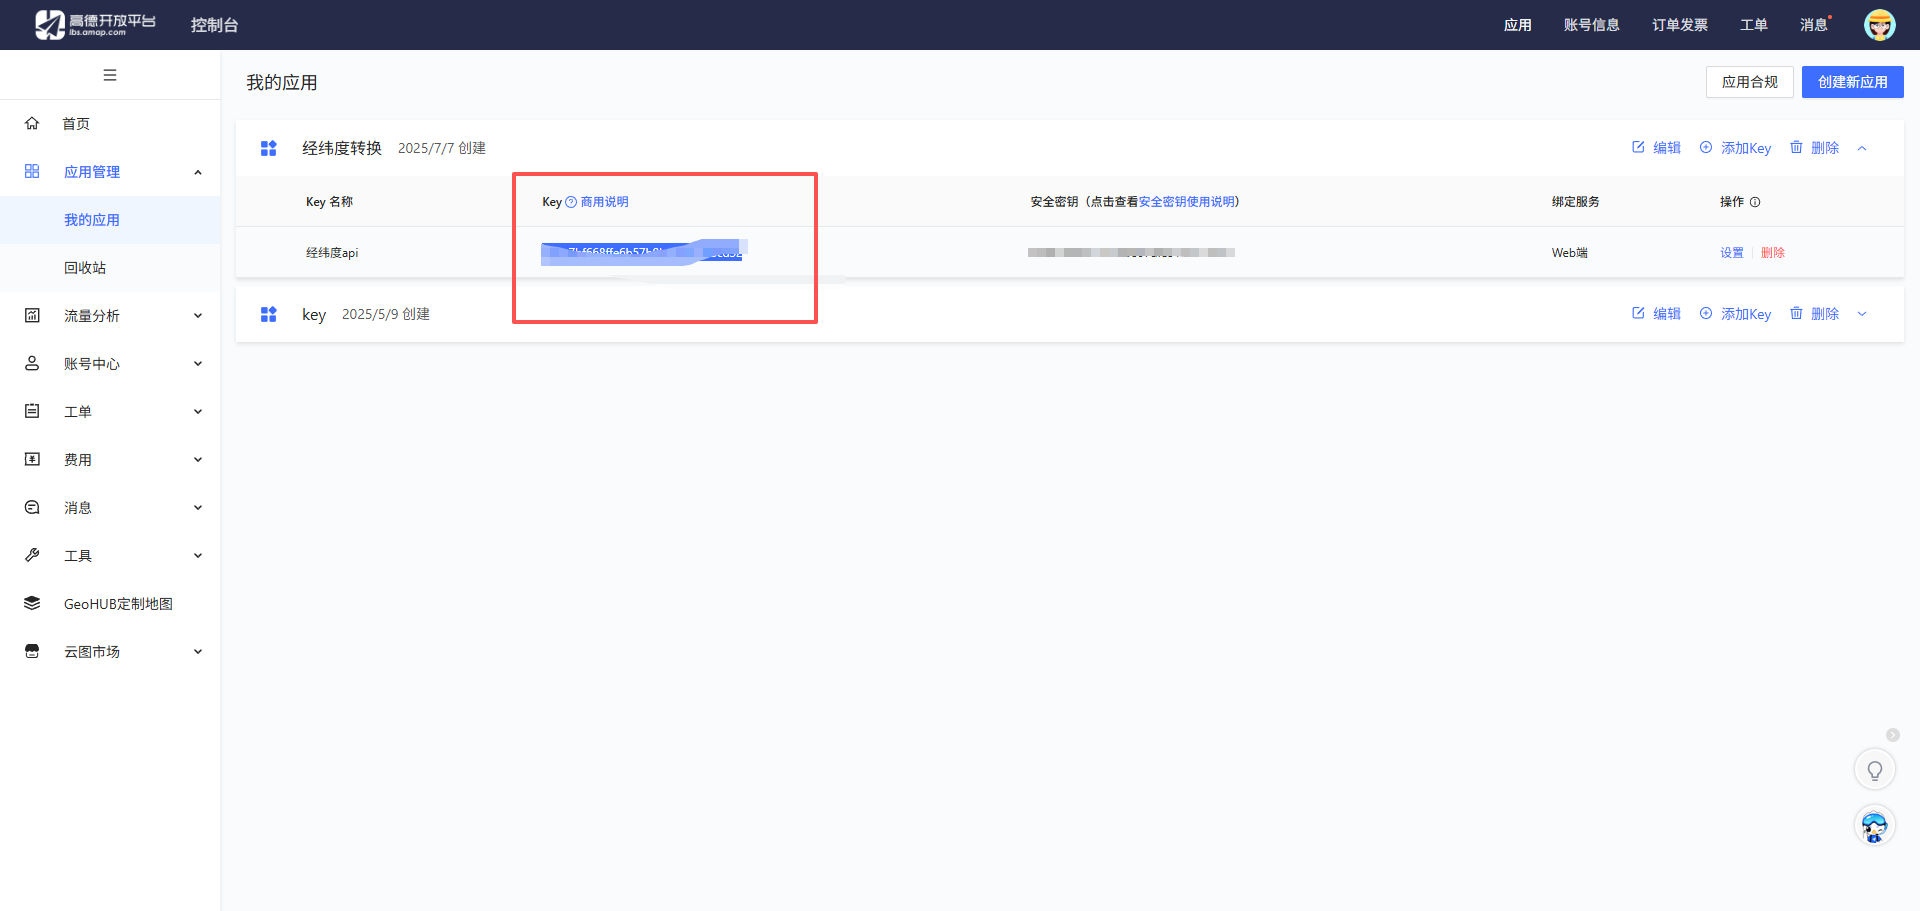
Task: Expand the 费用 sidebar section
Action: (198, 460)
